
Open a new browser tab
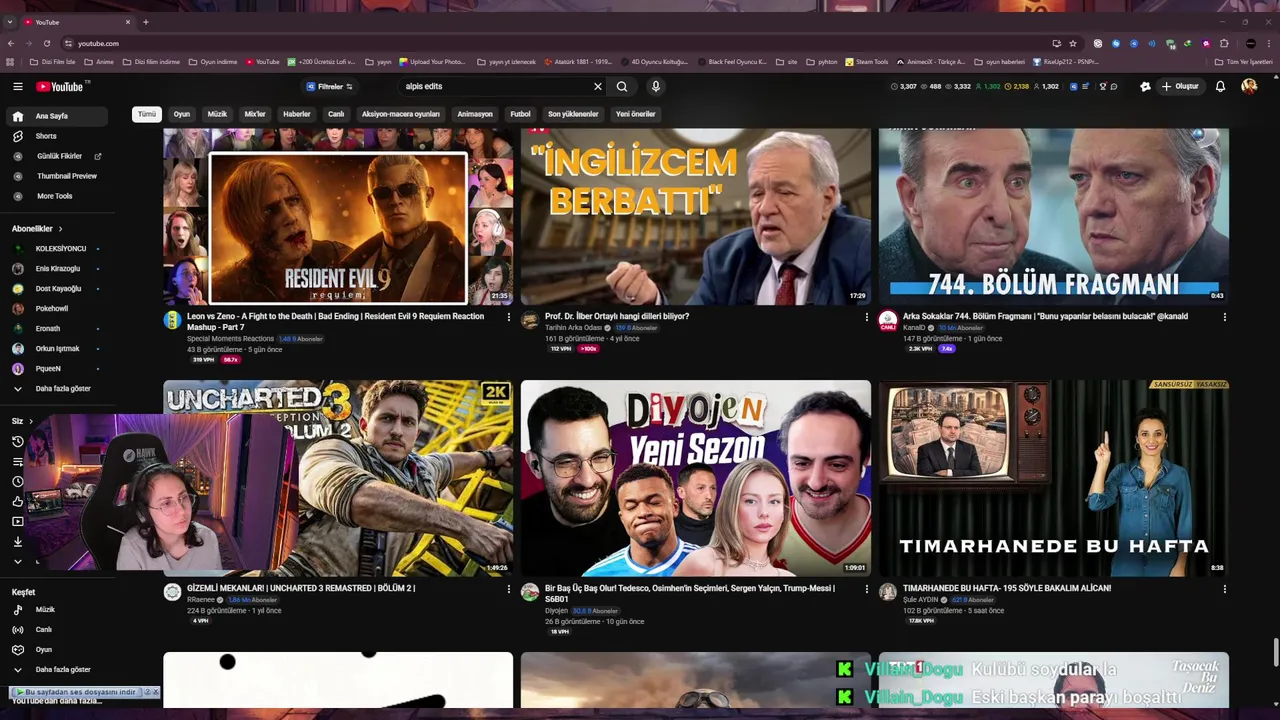pos(145,22)
